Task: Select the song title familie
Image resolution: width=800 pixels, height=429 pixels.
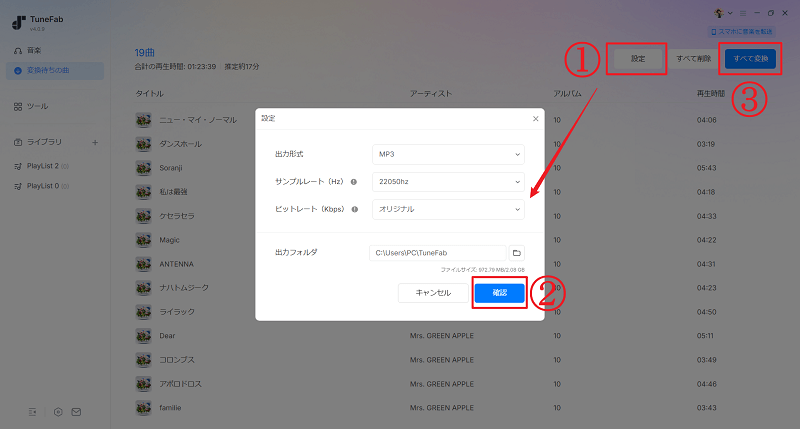Action: [x=170, y=408]
